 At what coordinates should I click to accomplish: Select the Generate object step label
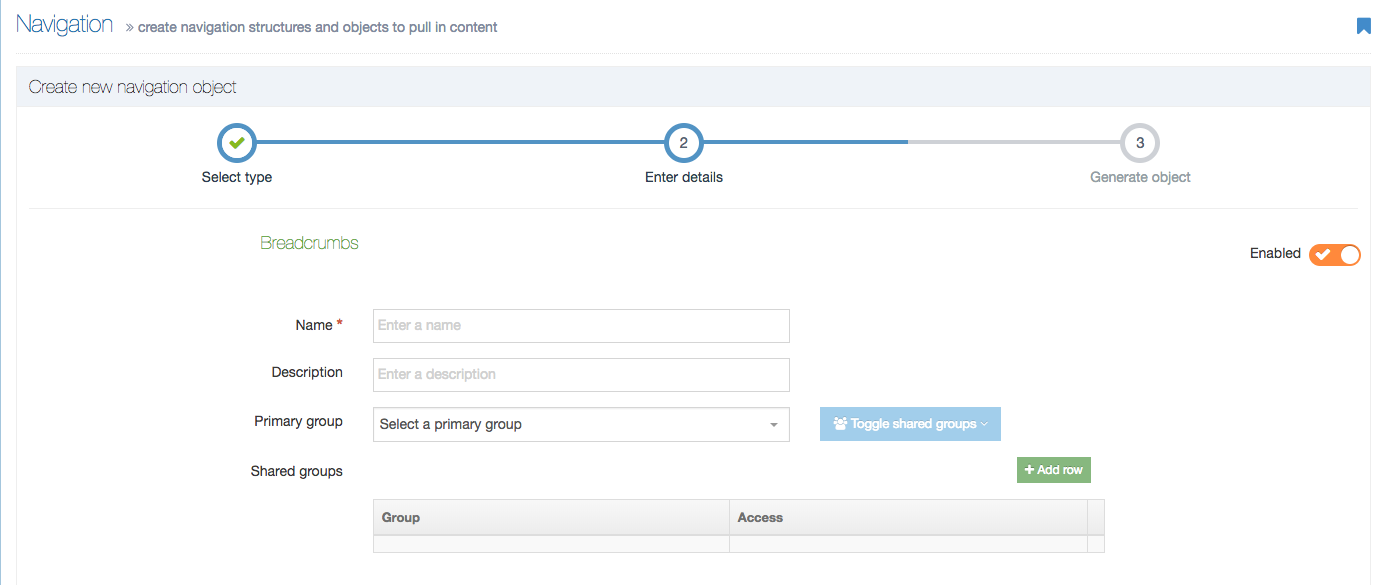(1139, 176)
